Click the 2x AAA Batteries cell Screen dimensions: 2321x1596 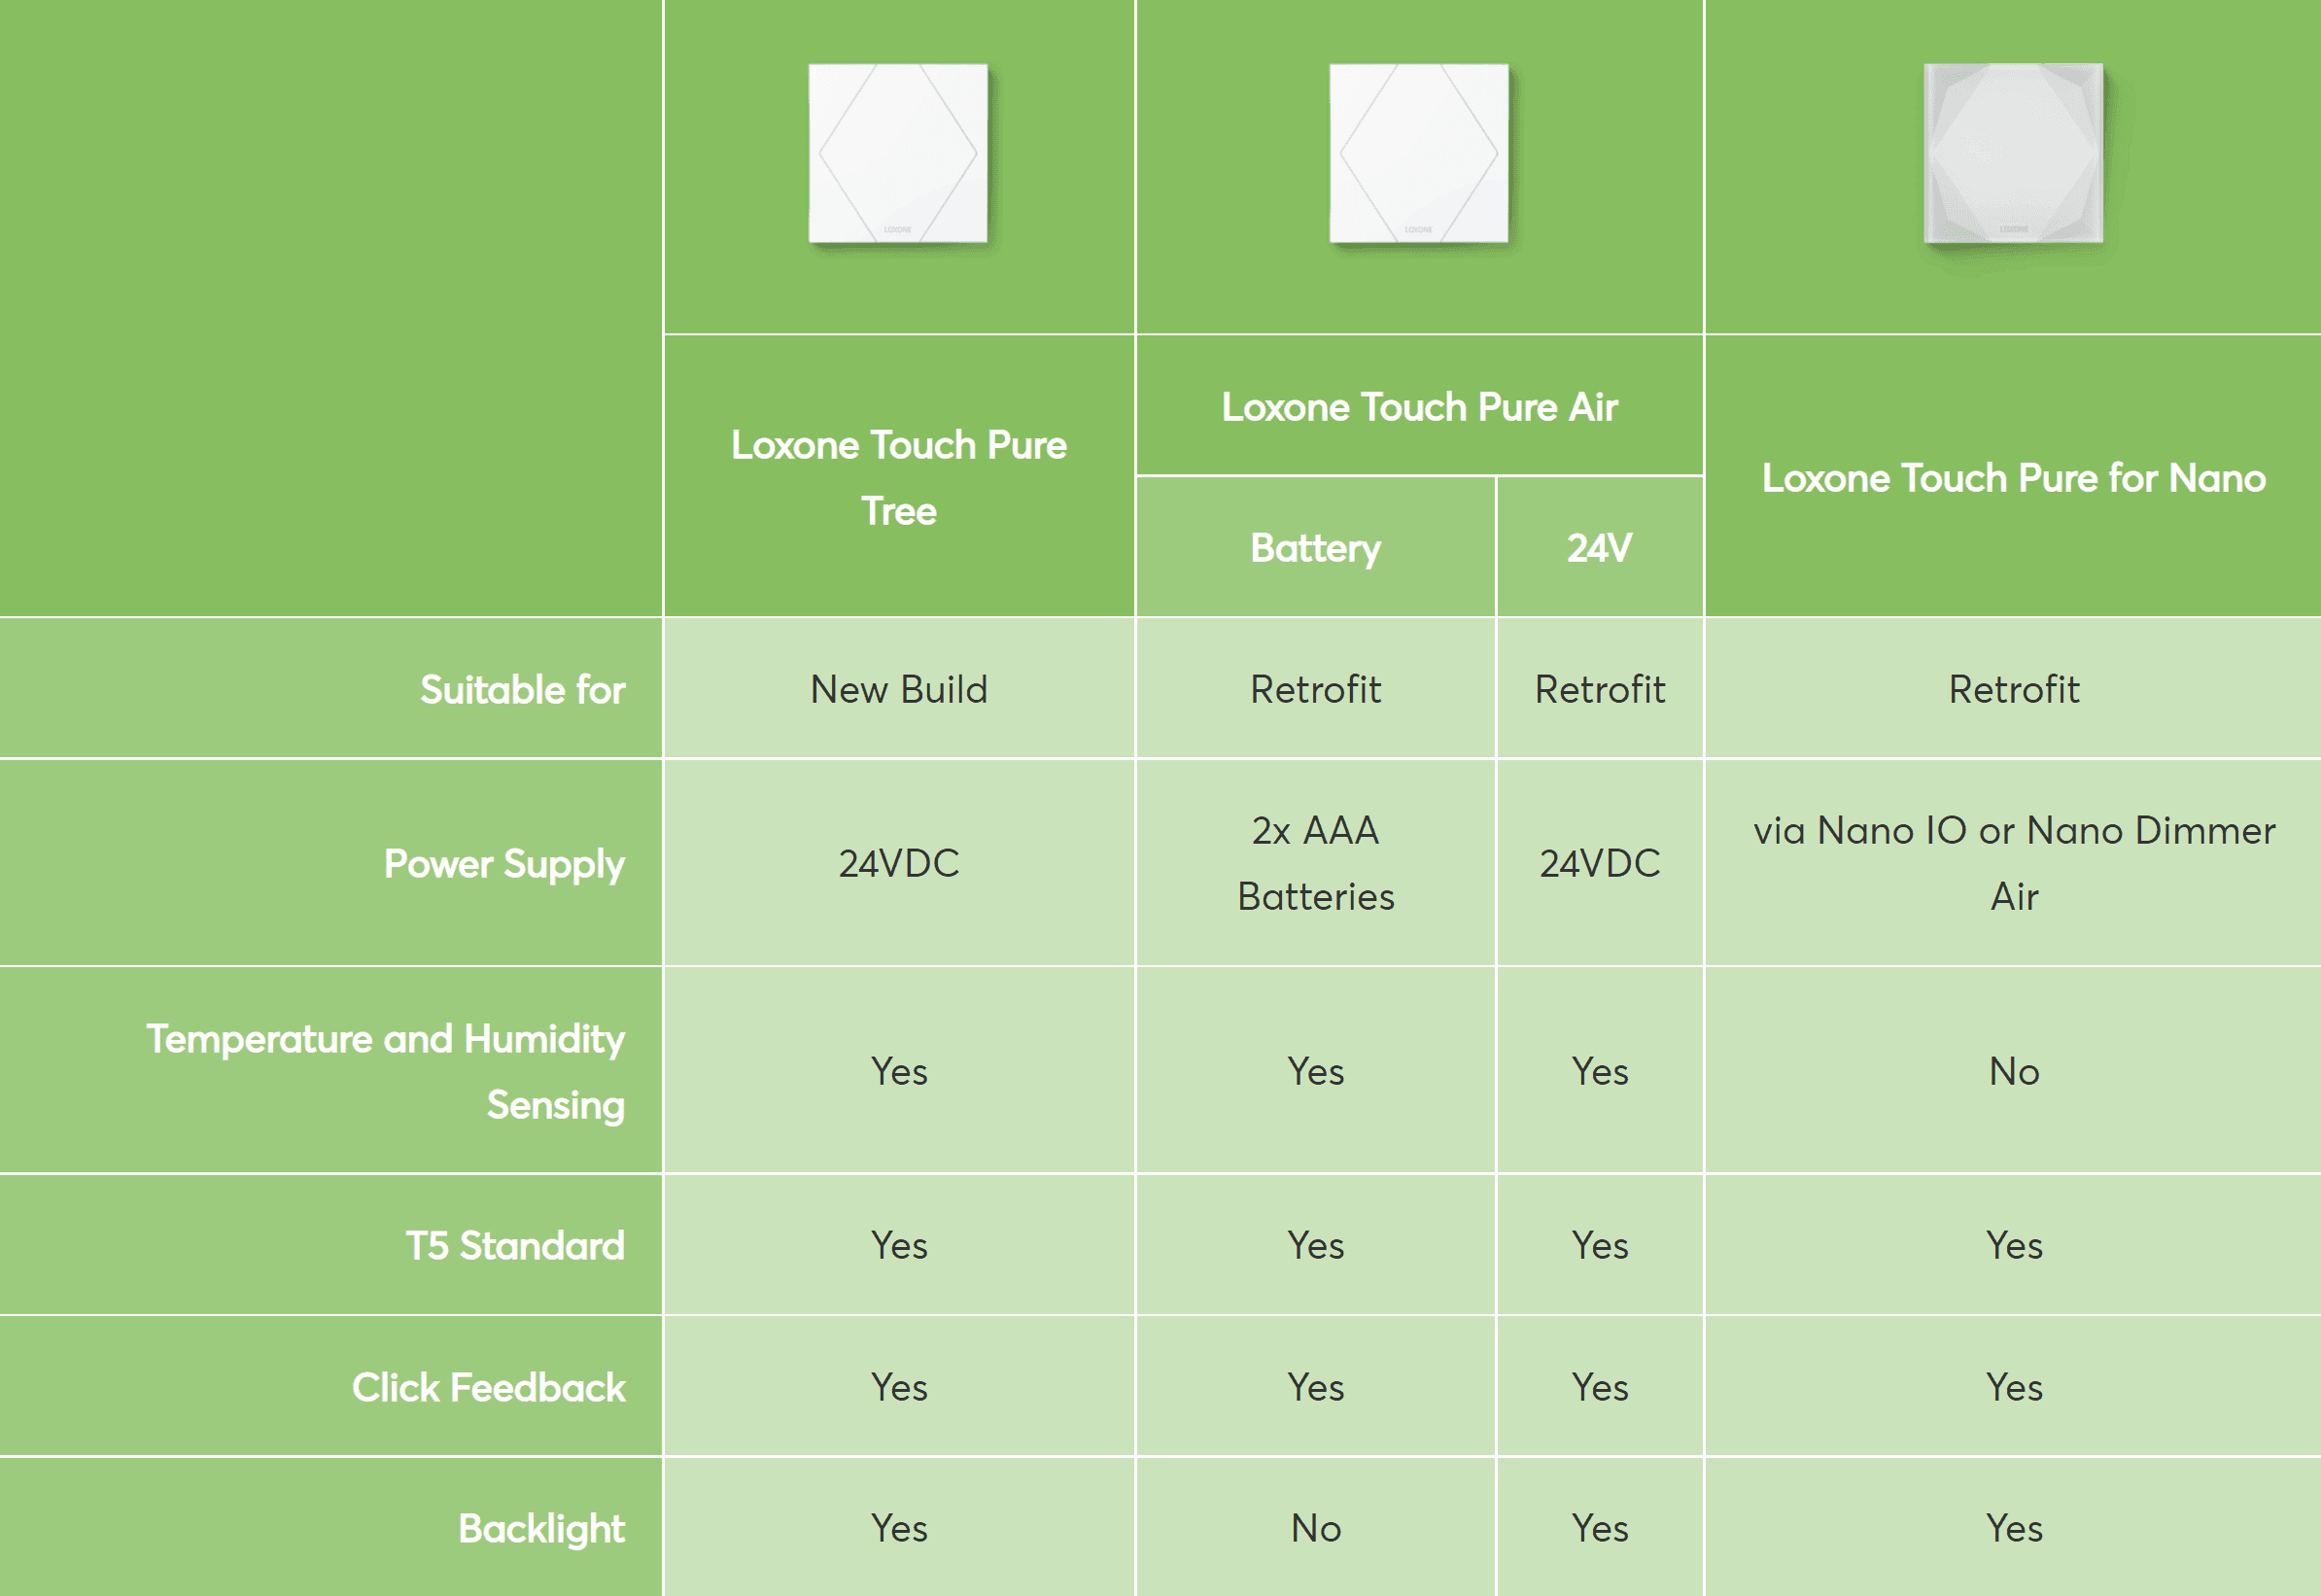pyautogui.click(x=1315, y=863)
